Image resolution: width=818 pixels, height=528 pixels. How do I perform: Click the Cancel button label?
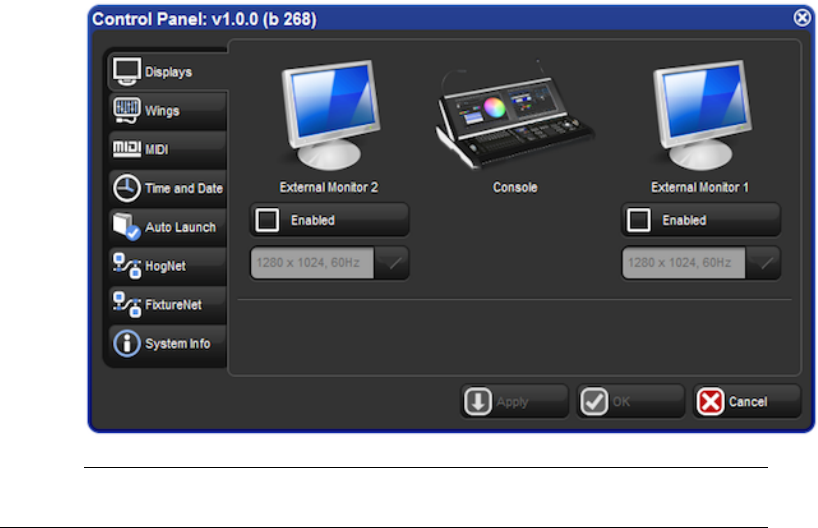[748, 402]
